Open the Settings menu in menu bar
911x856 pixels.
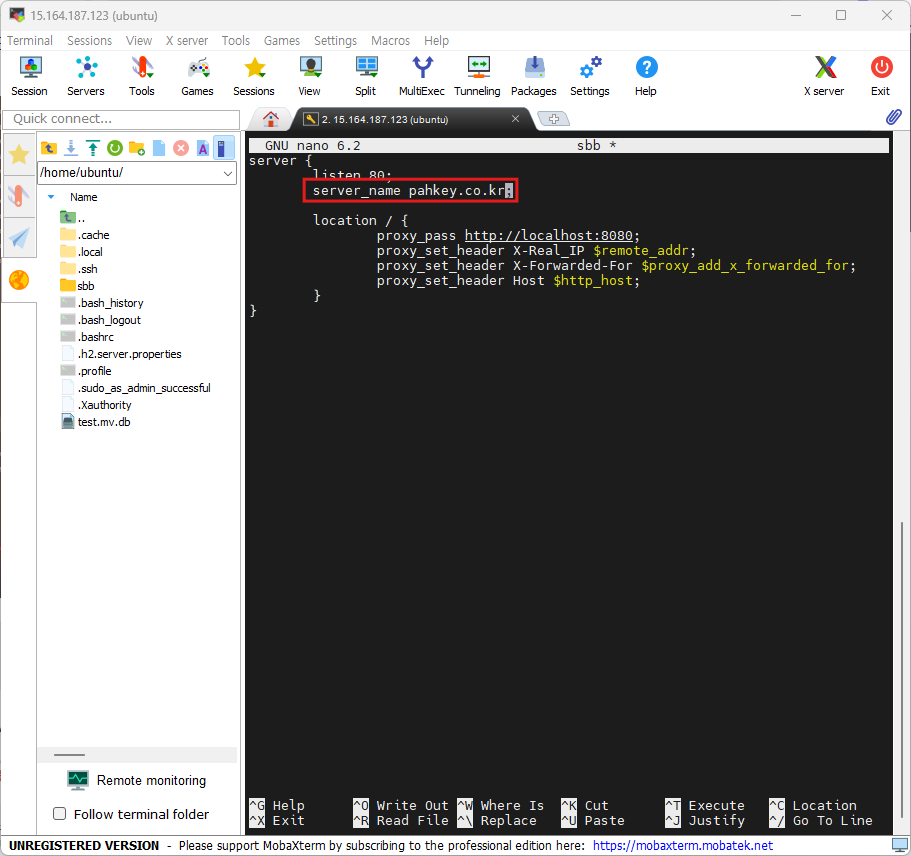pos(335,41)
